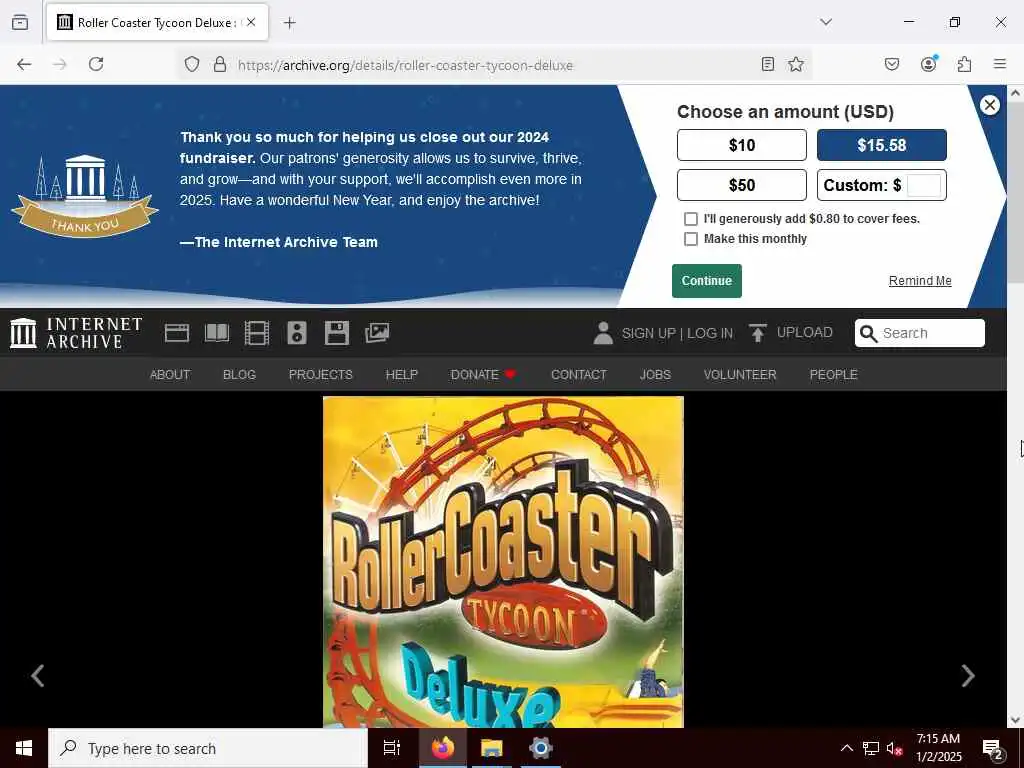Open the Pocket save icon

[x=891, y=64]
